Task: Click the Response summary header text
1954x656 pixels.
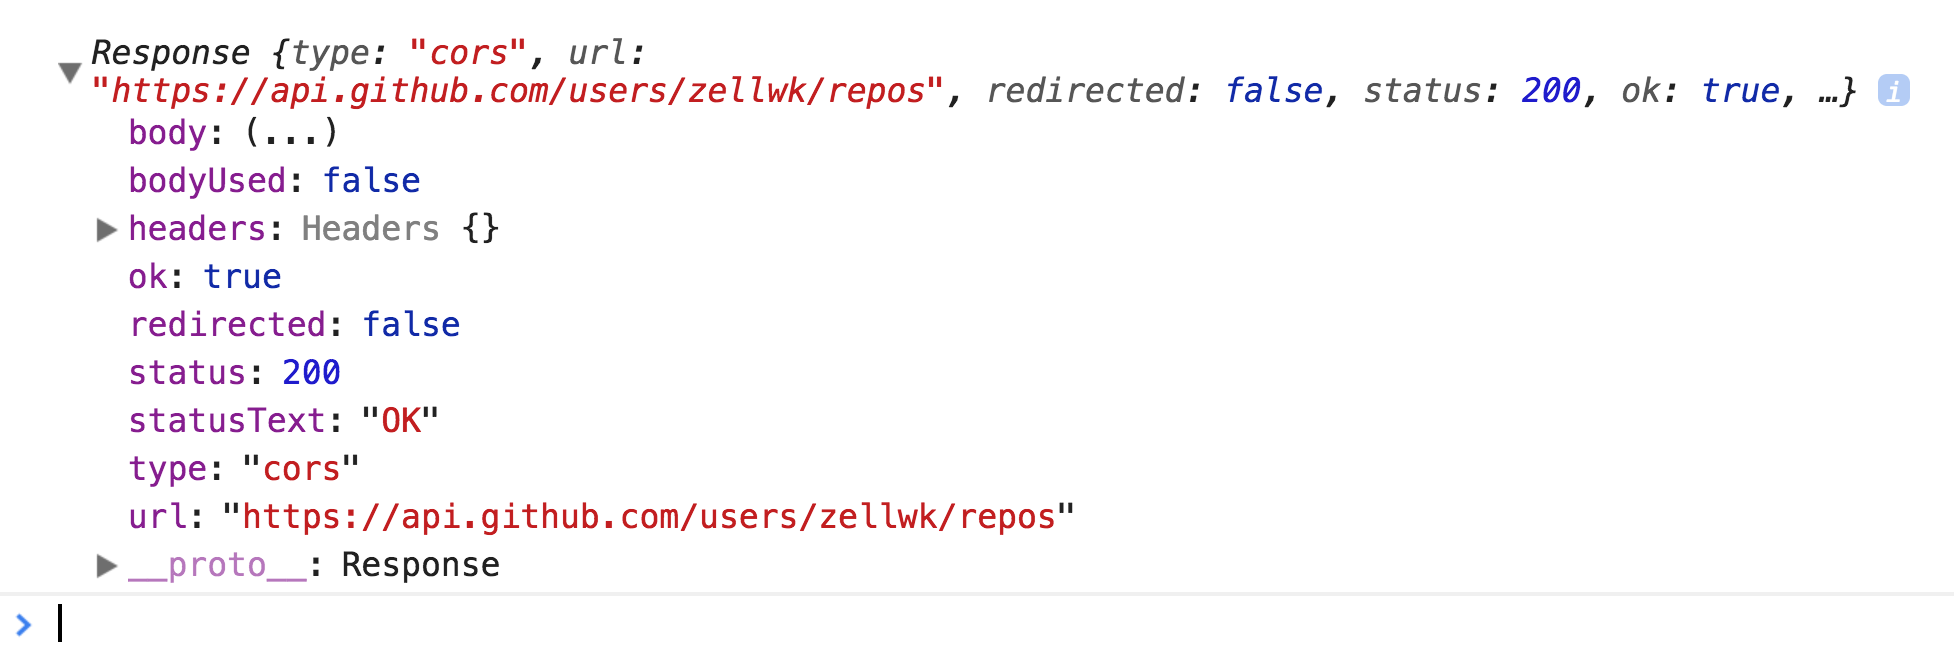Action: pos(171,53)
